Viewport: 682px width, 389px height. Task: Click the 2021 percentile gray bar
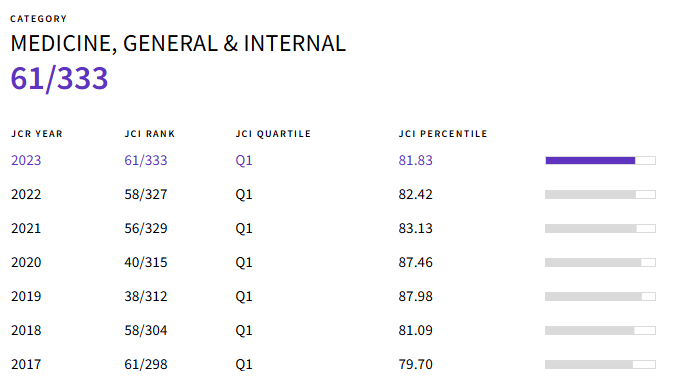coord(600,228)
